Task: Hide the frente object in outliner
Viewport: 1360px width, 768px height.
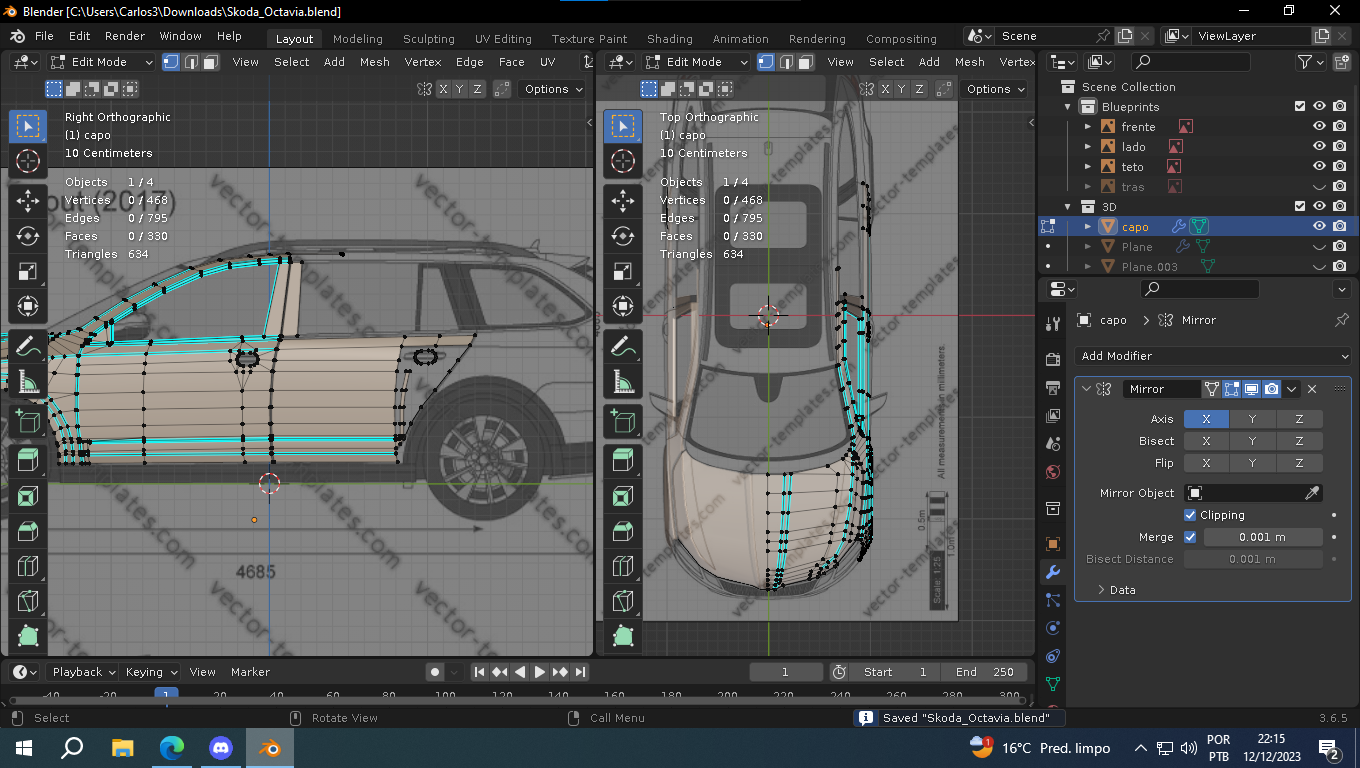Action: pos(1319,126)
